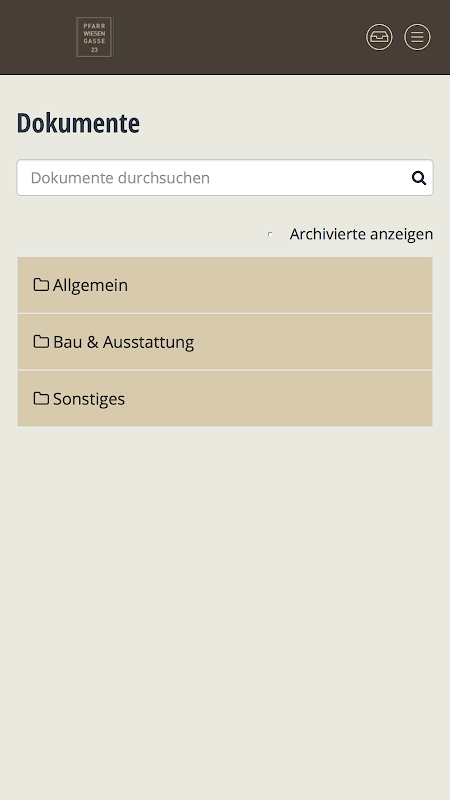The image size is (450, 800).
Task: Click the folder icon beside Bau & Ausstattung
Action: (x=41, y=341)
